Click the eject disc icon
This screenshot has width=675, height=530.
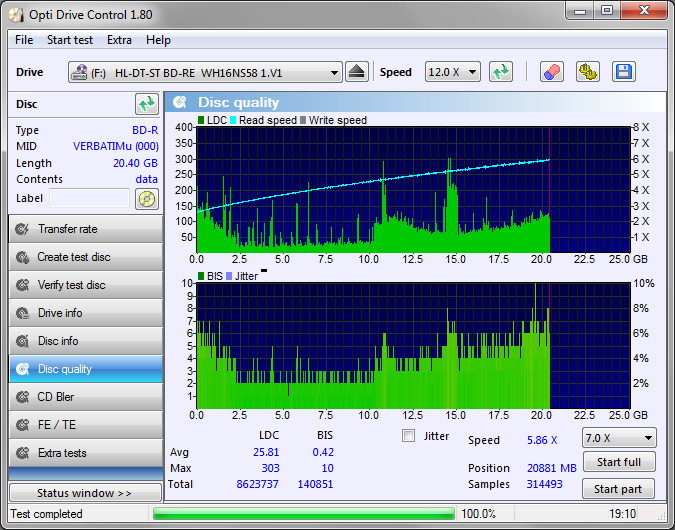(358, 72)
